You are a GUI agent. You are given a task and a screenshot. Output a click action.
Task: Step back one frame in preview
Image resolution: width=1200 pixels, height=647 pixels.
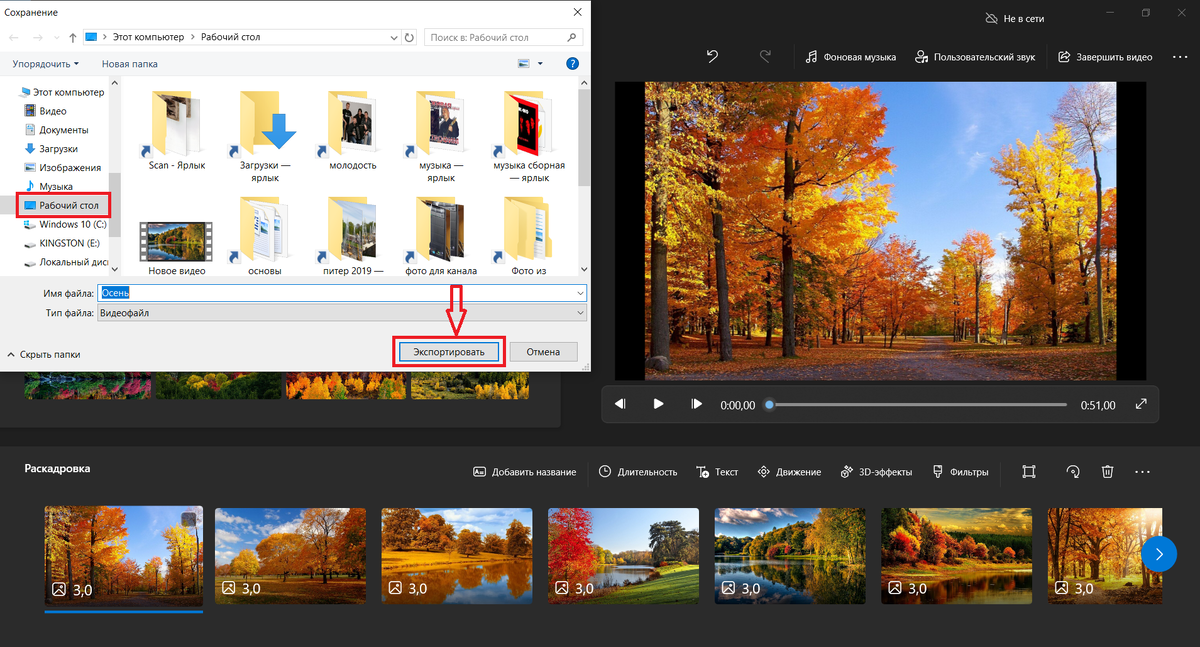pyautogui.click(x=620, y=404)
